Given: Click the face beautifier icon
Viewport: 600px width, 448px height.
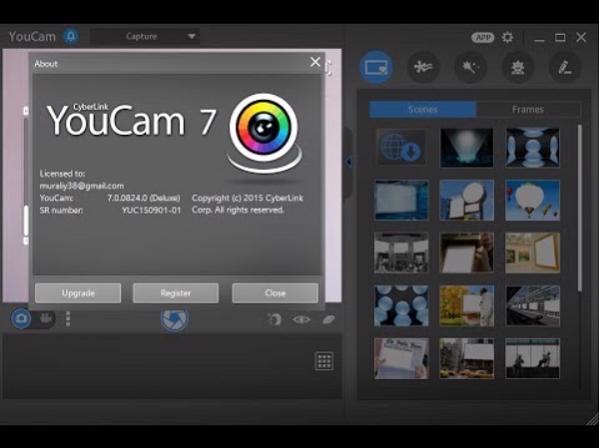Looking at the screenshot, I should [274, 319].
